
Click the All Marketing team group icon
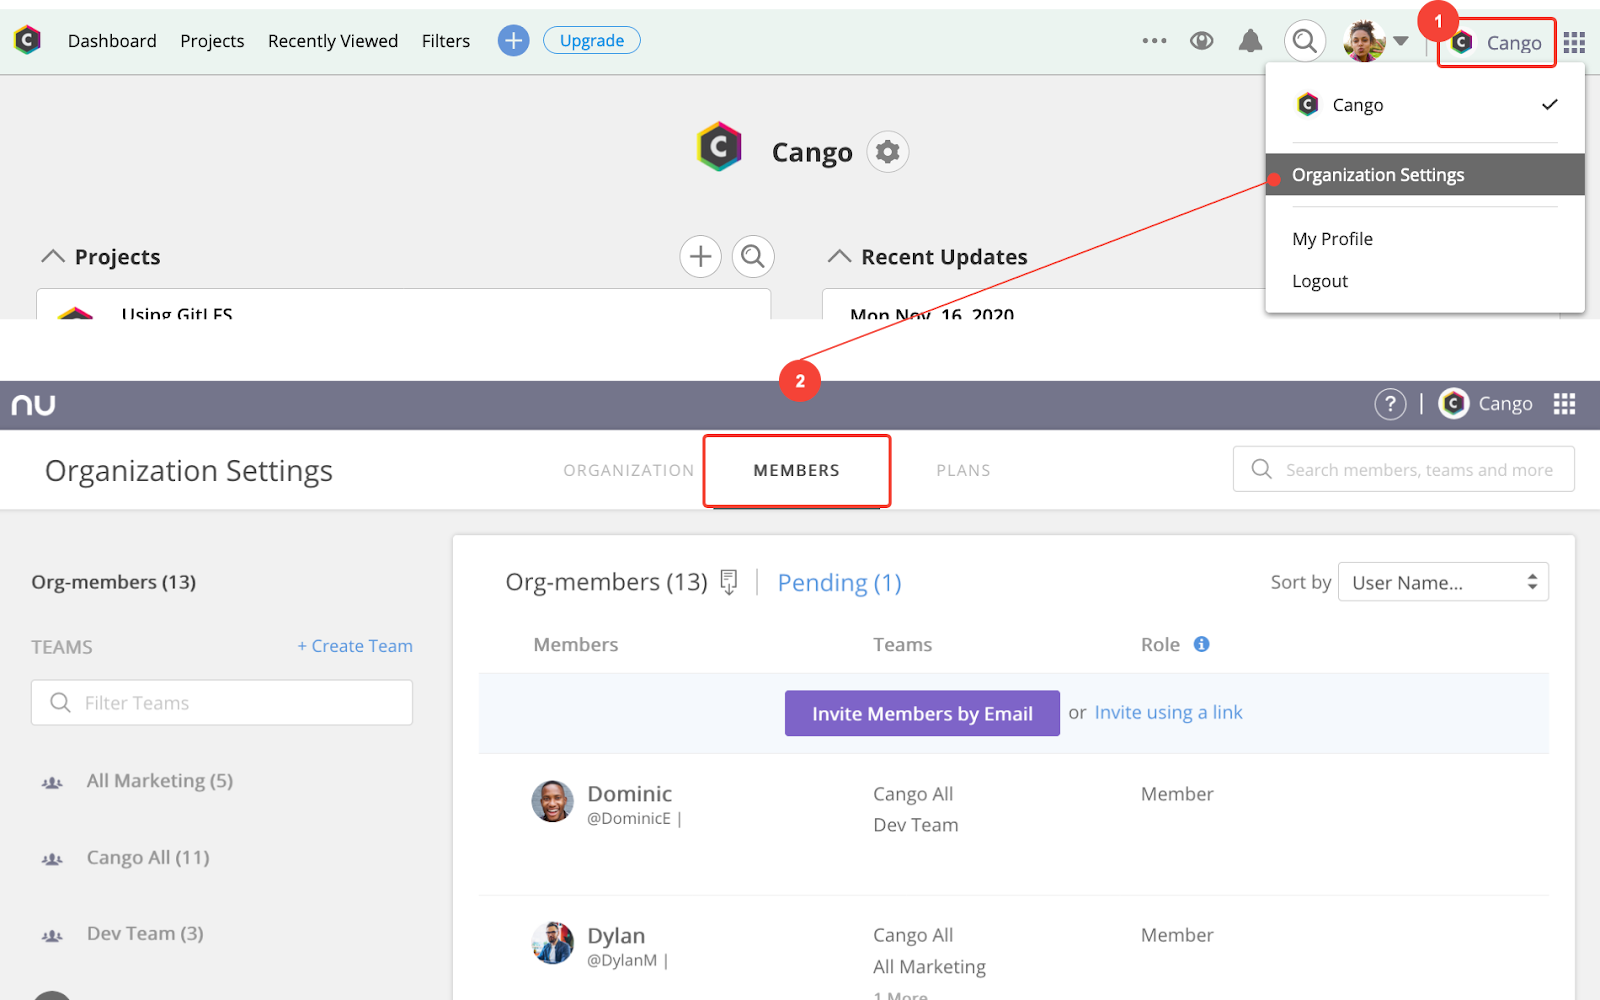coord(52,783)
